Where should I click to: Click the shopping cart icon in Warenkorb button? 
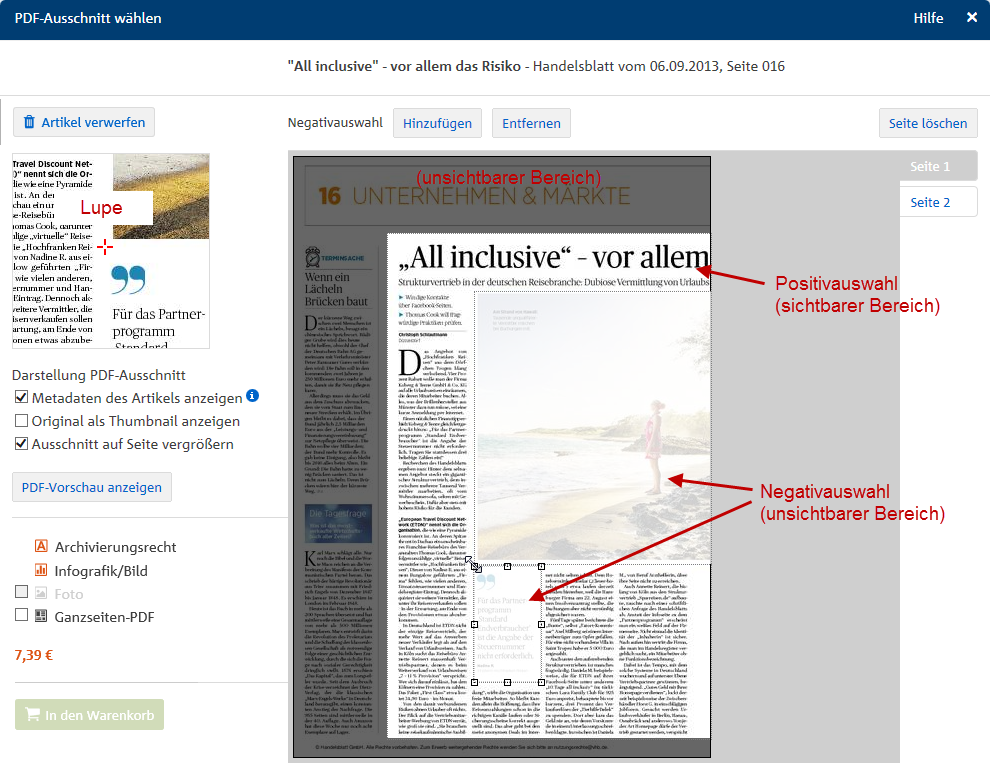tap(32, 714)
